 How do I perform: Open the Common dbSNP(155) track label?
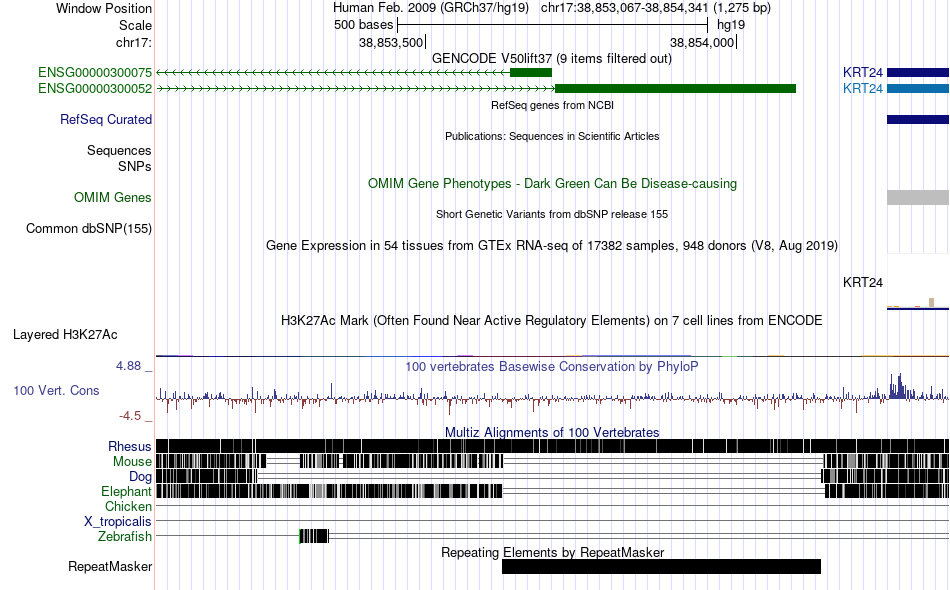tap(89, 228)
